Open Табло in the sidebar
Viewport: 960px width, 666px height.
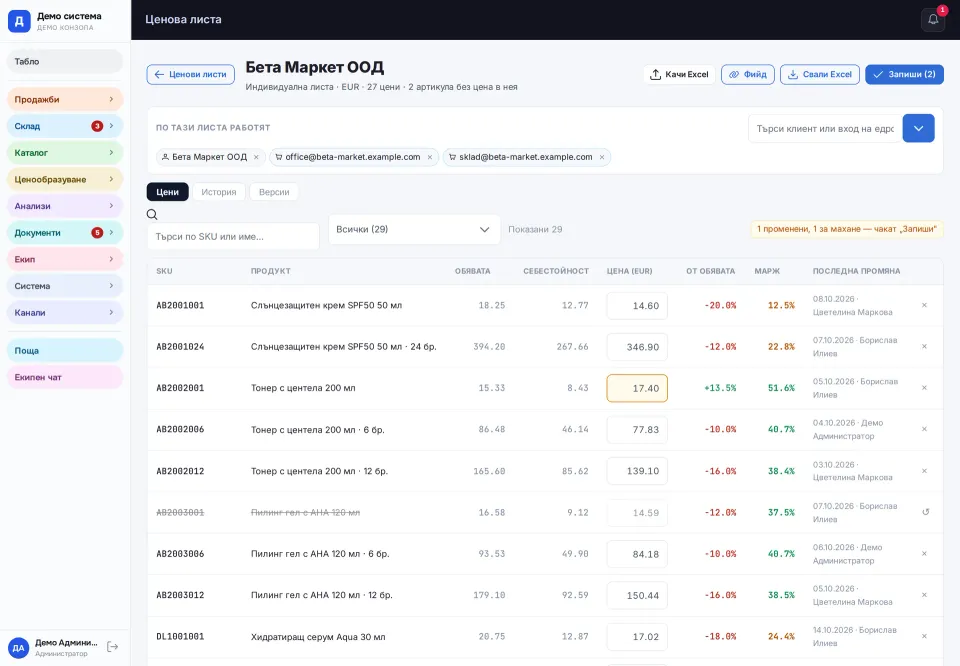point(65,61)
